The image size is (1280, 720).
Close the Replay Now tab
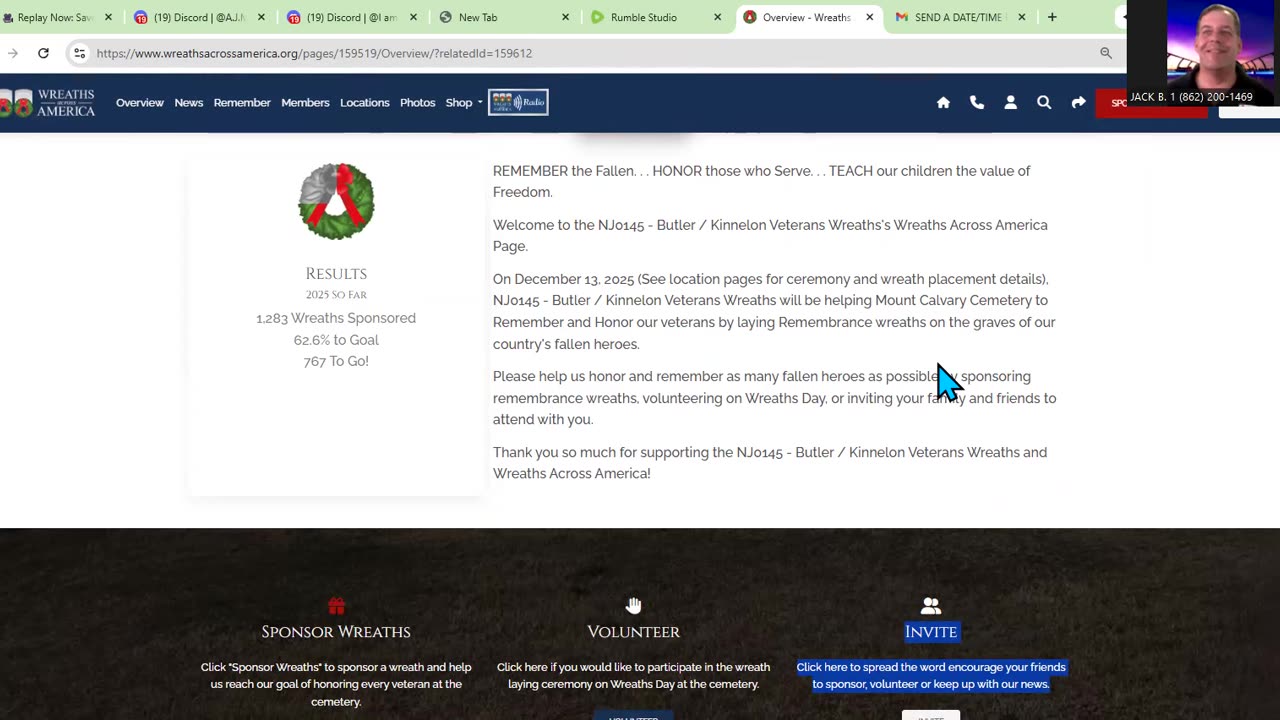click(108, 17)
